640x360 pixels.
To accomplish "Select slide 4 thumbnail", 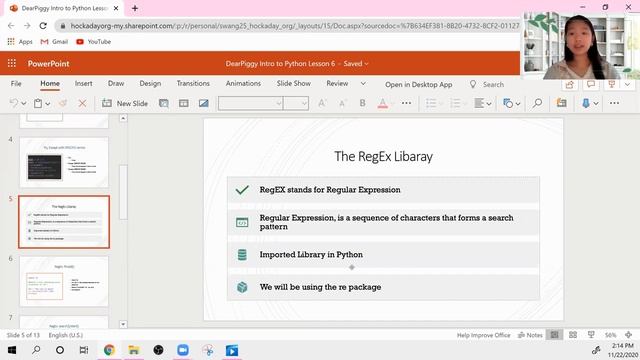I will click(x=64, y=162).
